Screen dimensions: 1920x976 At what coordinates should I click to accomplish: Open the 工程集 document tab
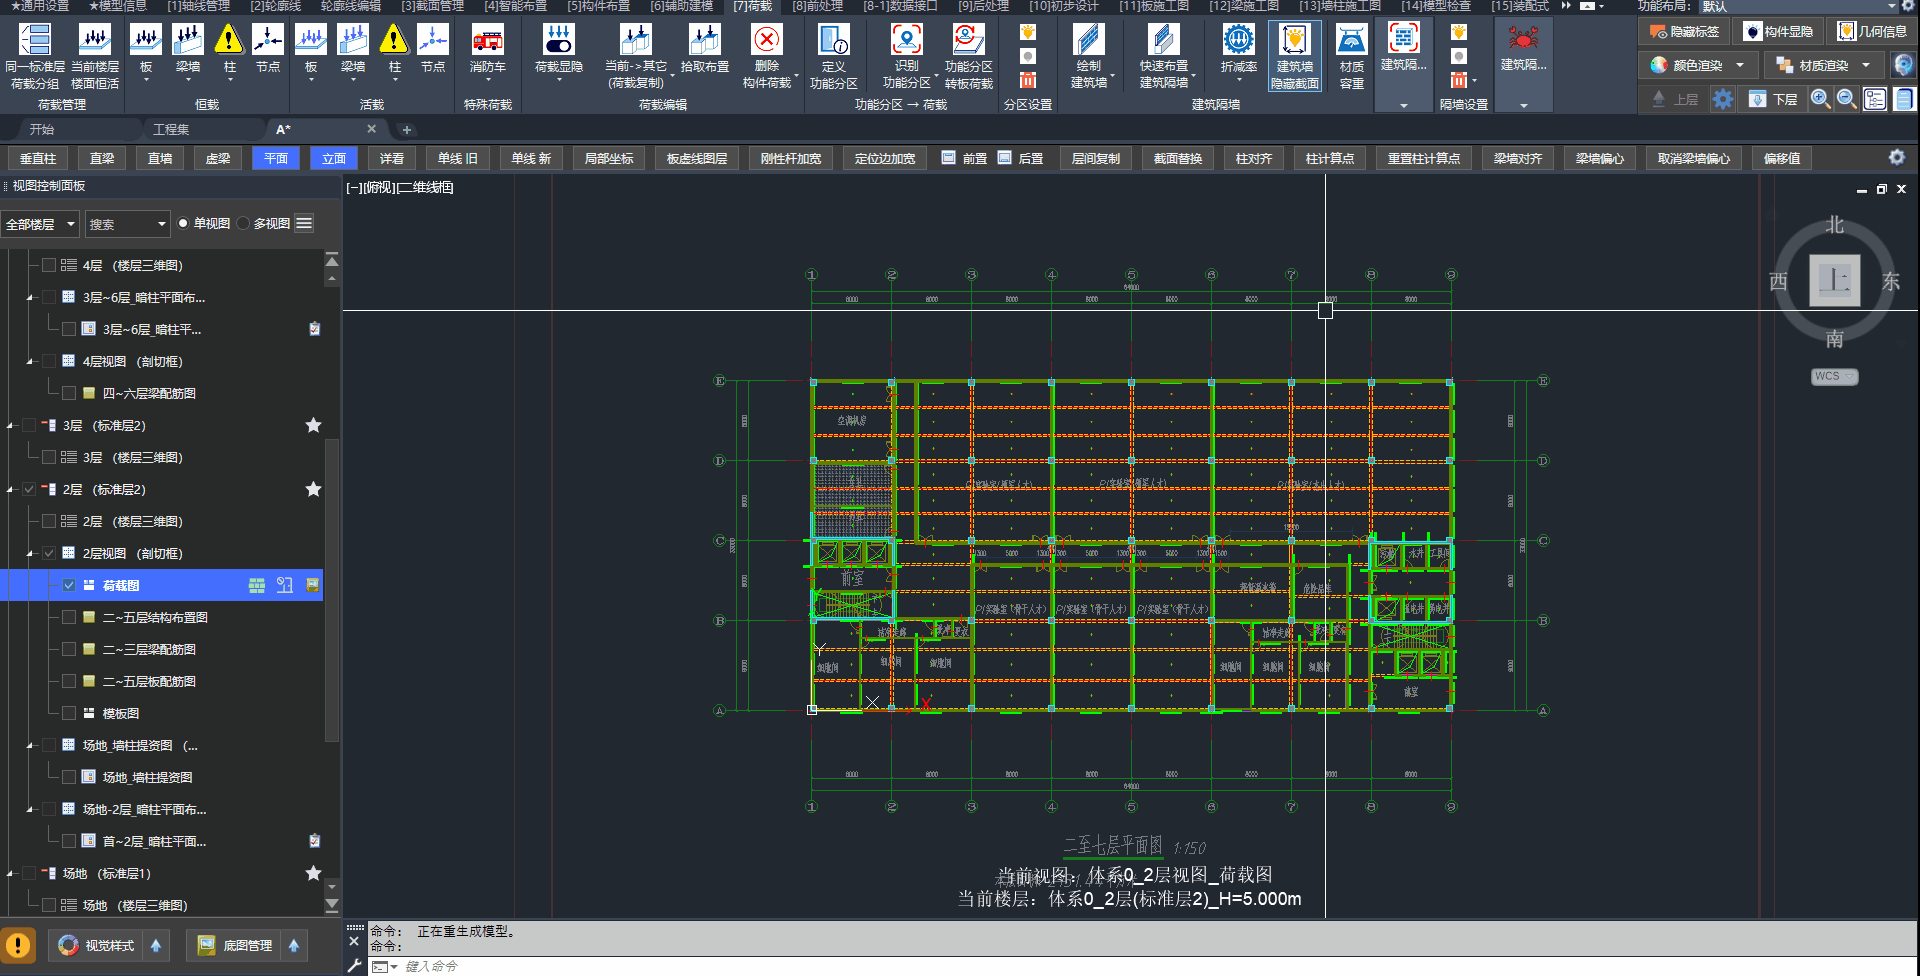tap(171, 130)
